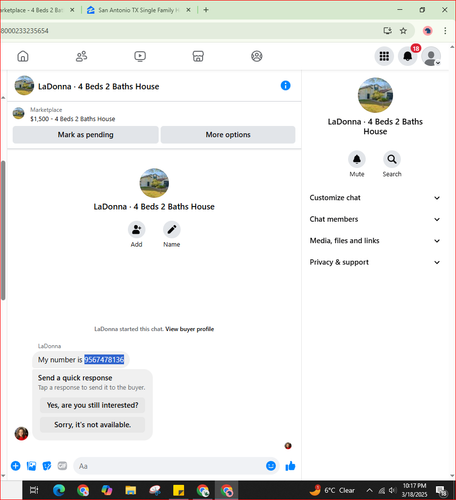Open the Chrome profile avatar
Image resolution: width=456 pixels, height=500 pixels.
427,31
